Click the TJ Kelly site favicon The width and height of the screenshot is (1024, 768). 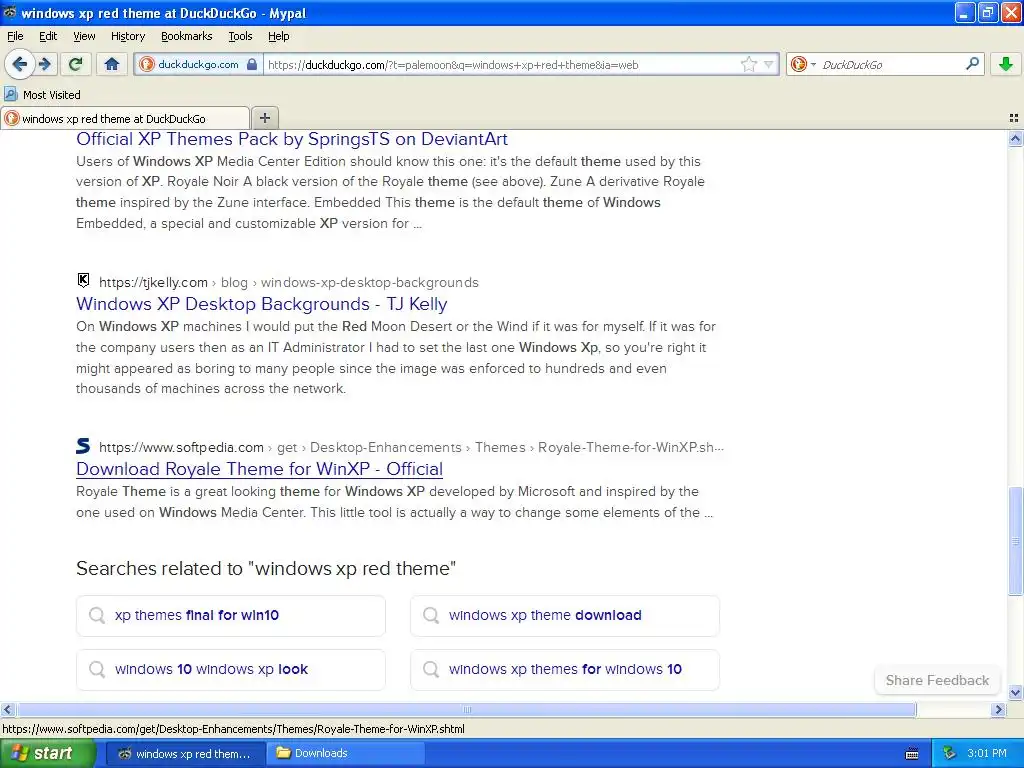pyautogui.click(x=83, y=281)
